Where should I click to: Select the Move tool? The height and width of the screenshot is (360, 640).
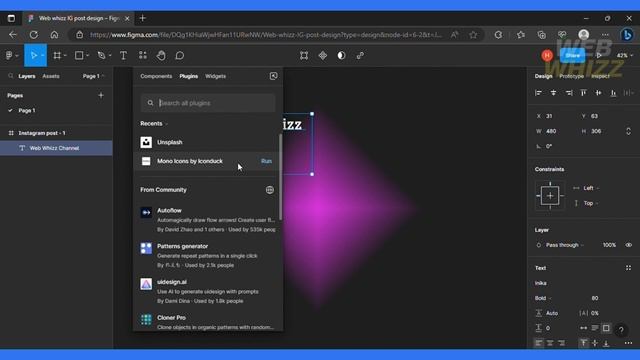(x=34, y=56)
